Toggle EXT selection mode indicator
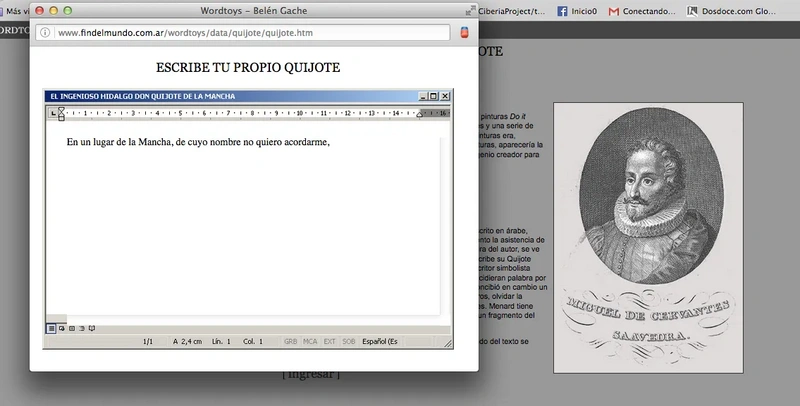The image size is (800, 406). click(x=330, y=341)
